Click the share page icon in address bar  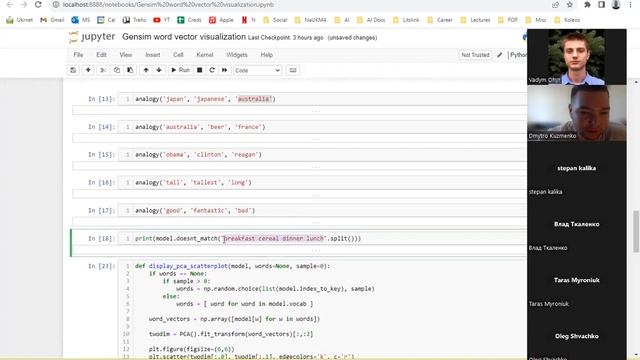pyautogui.click(x=555, y=4)
